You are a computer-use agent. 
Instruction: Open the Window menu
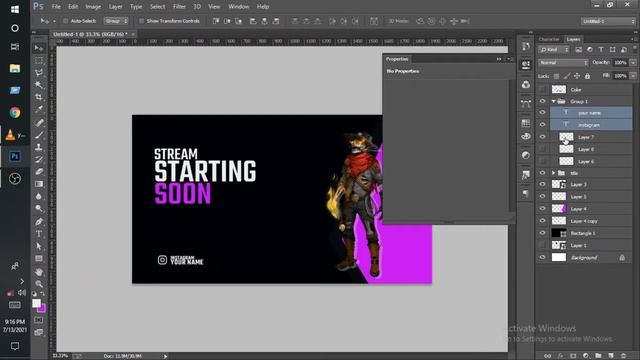pos(238,7)
